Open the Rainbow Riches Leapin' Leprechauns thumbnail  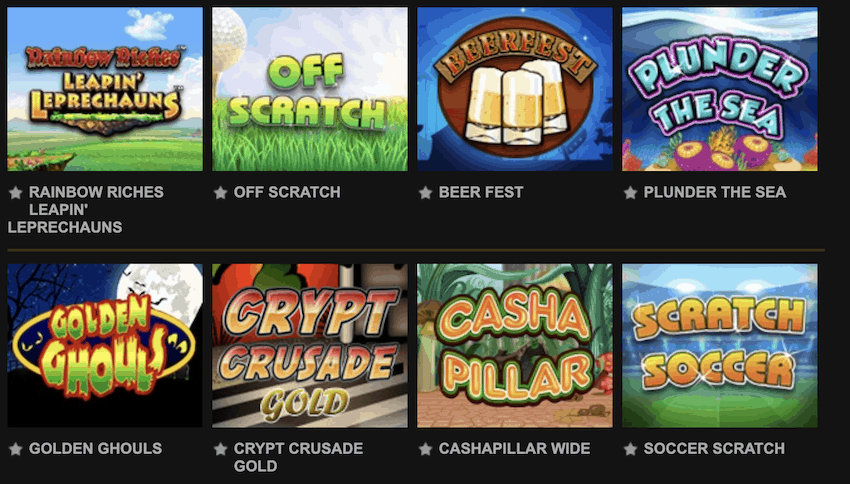point(105,89)
